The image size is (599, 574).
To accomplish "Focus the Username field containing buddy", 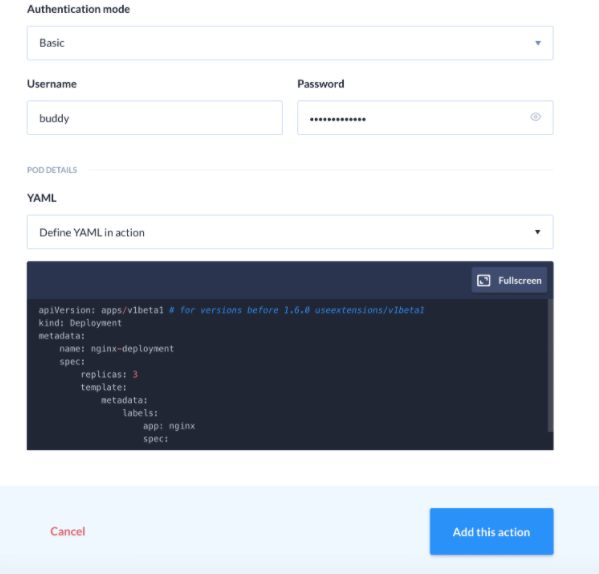I will click(x=155, y=118).
